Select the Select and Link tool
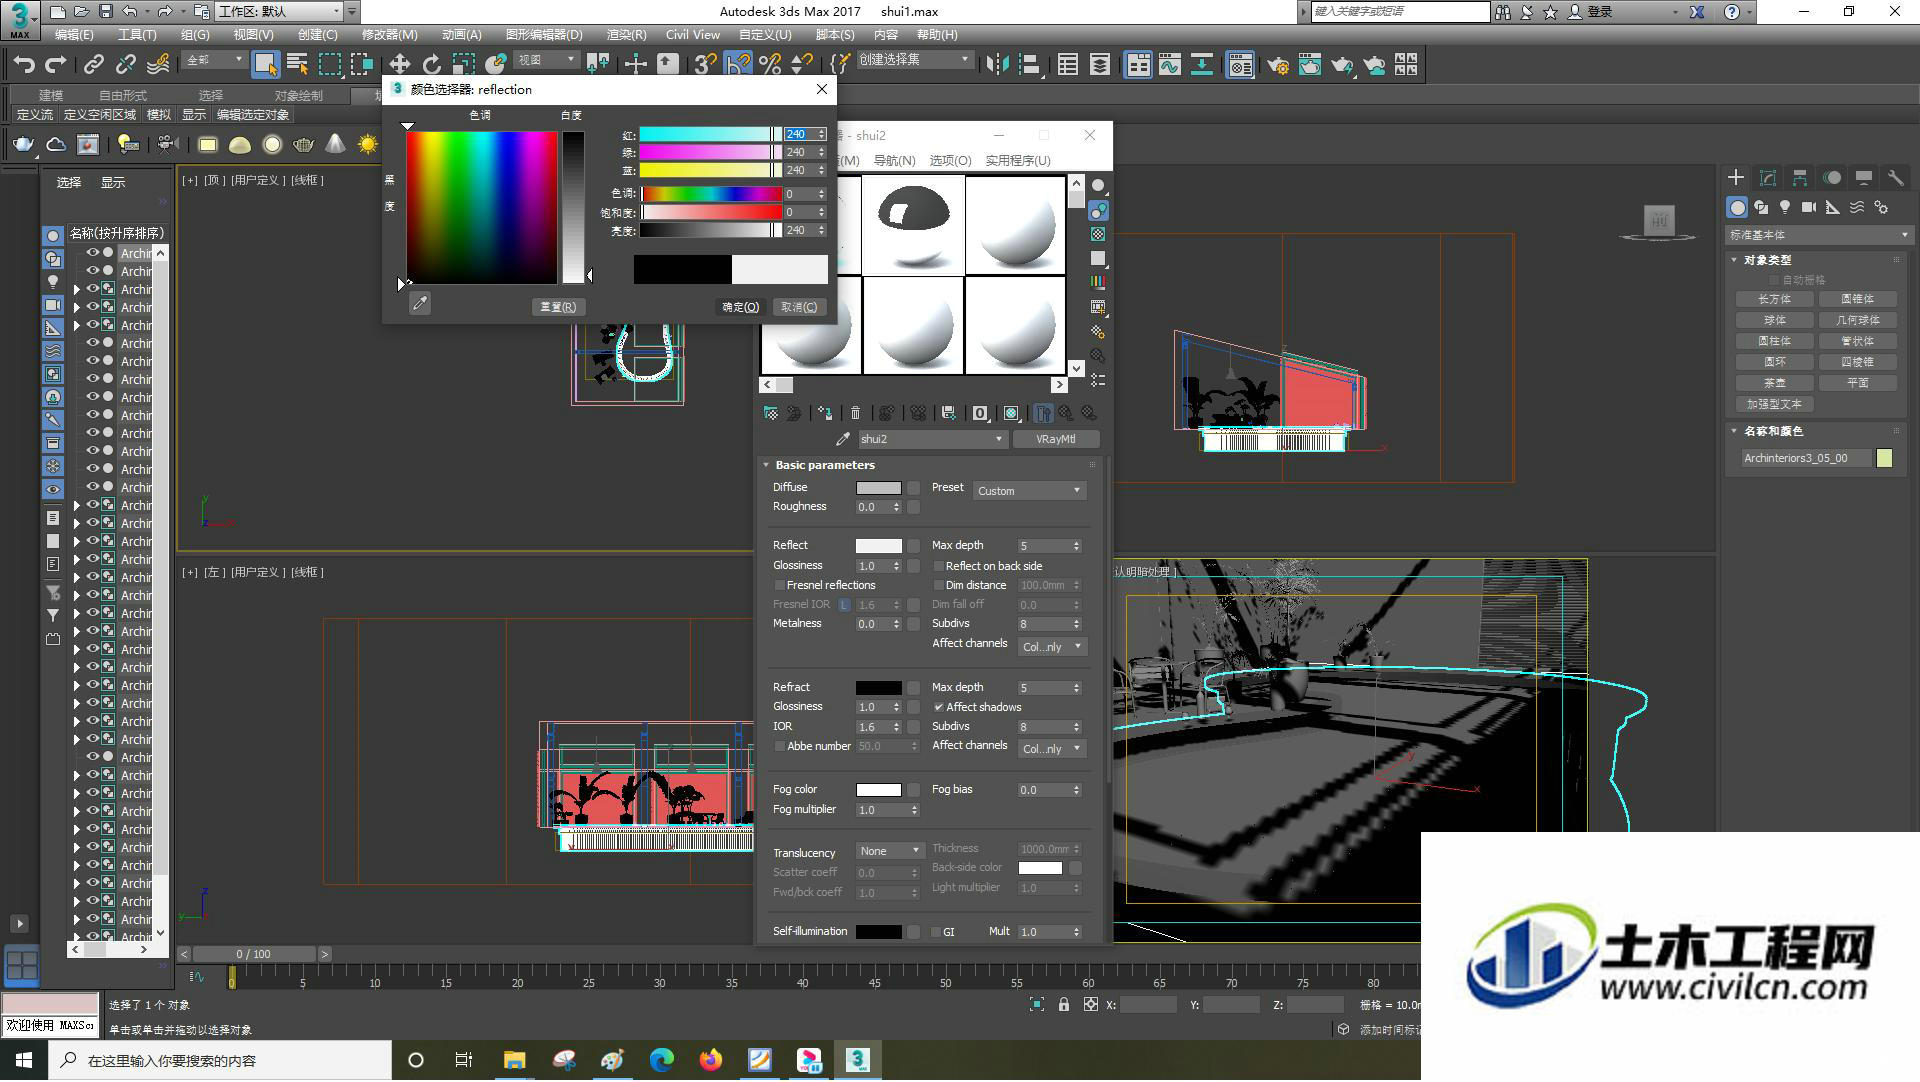 coord(94,64)
